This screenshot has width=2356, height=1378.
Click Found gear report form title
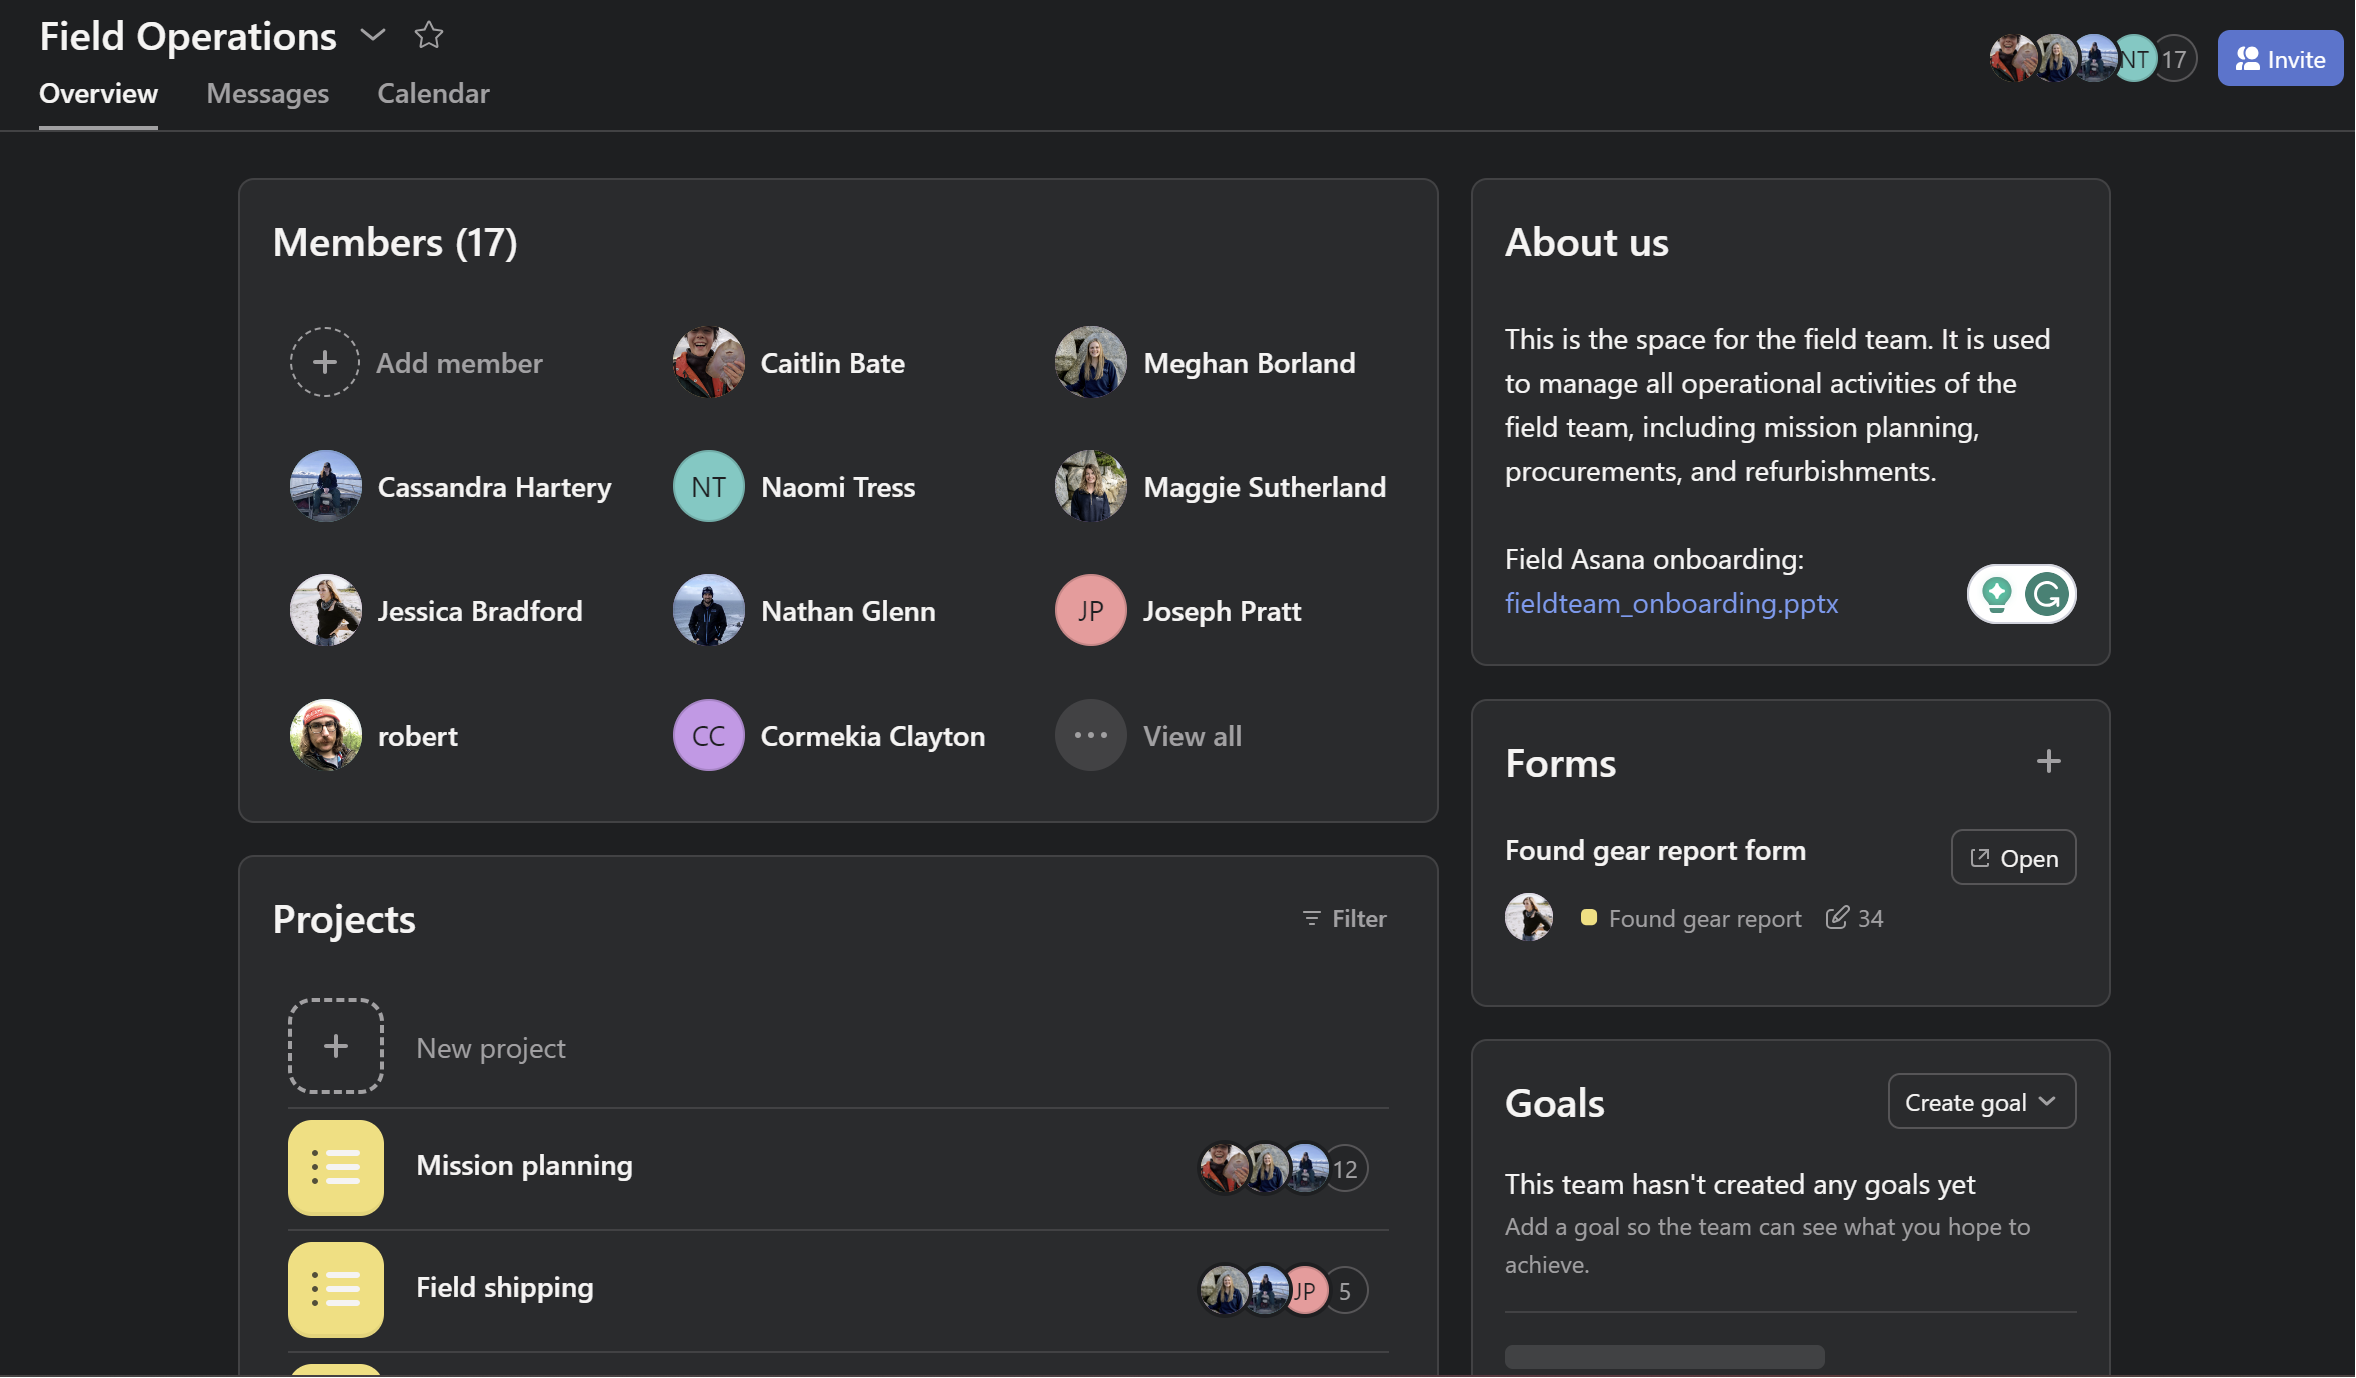point(1655,850)
